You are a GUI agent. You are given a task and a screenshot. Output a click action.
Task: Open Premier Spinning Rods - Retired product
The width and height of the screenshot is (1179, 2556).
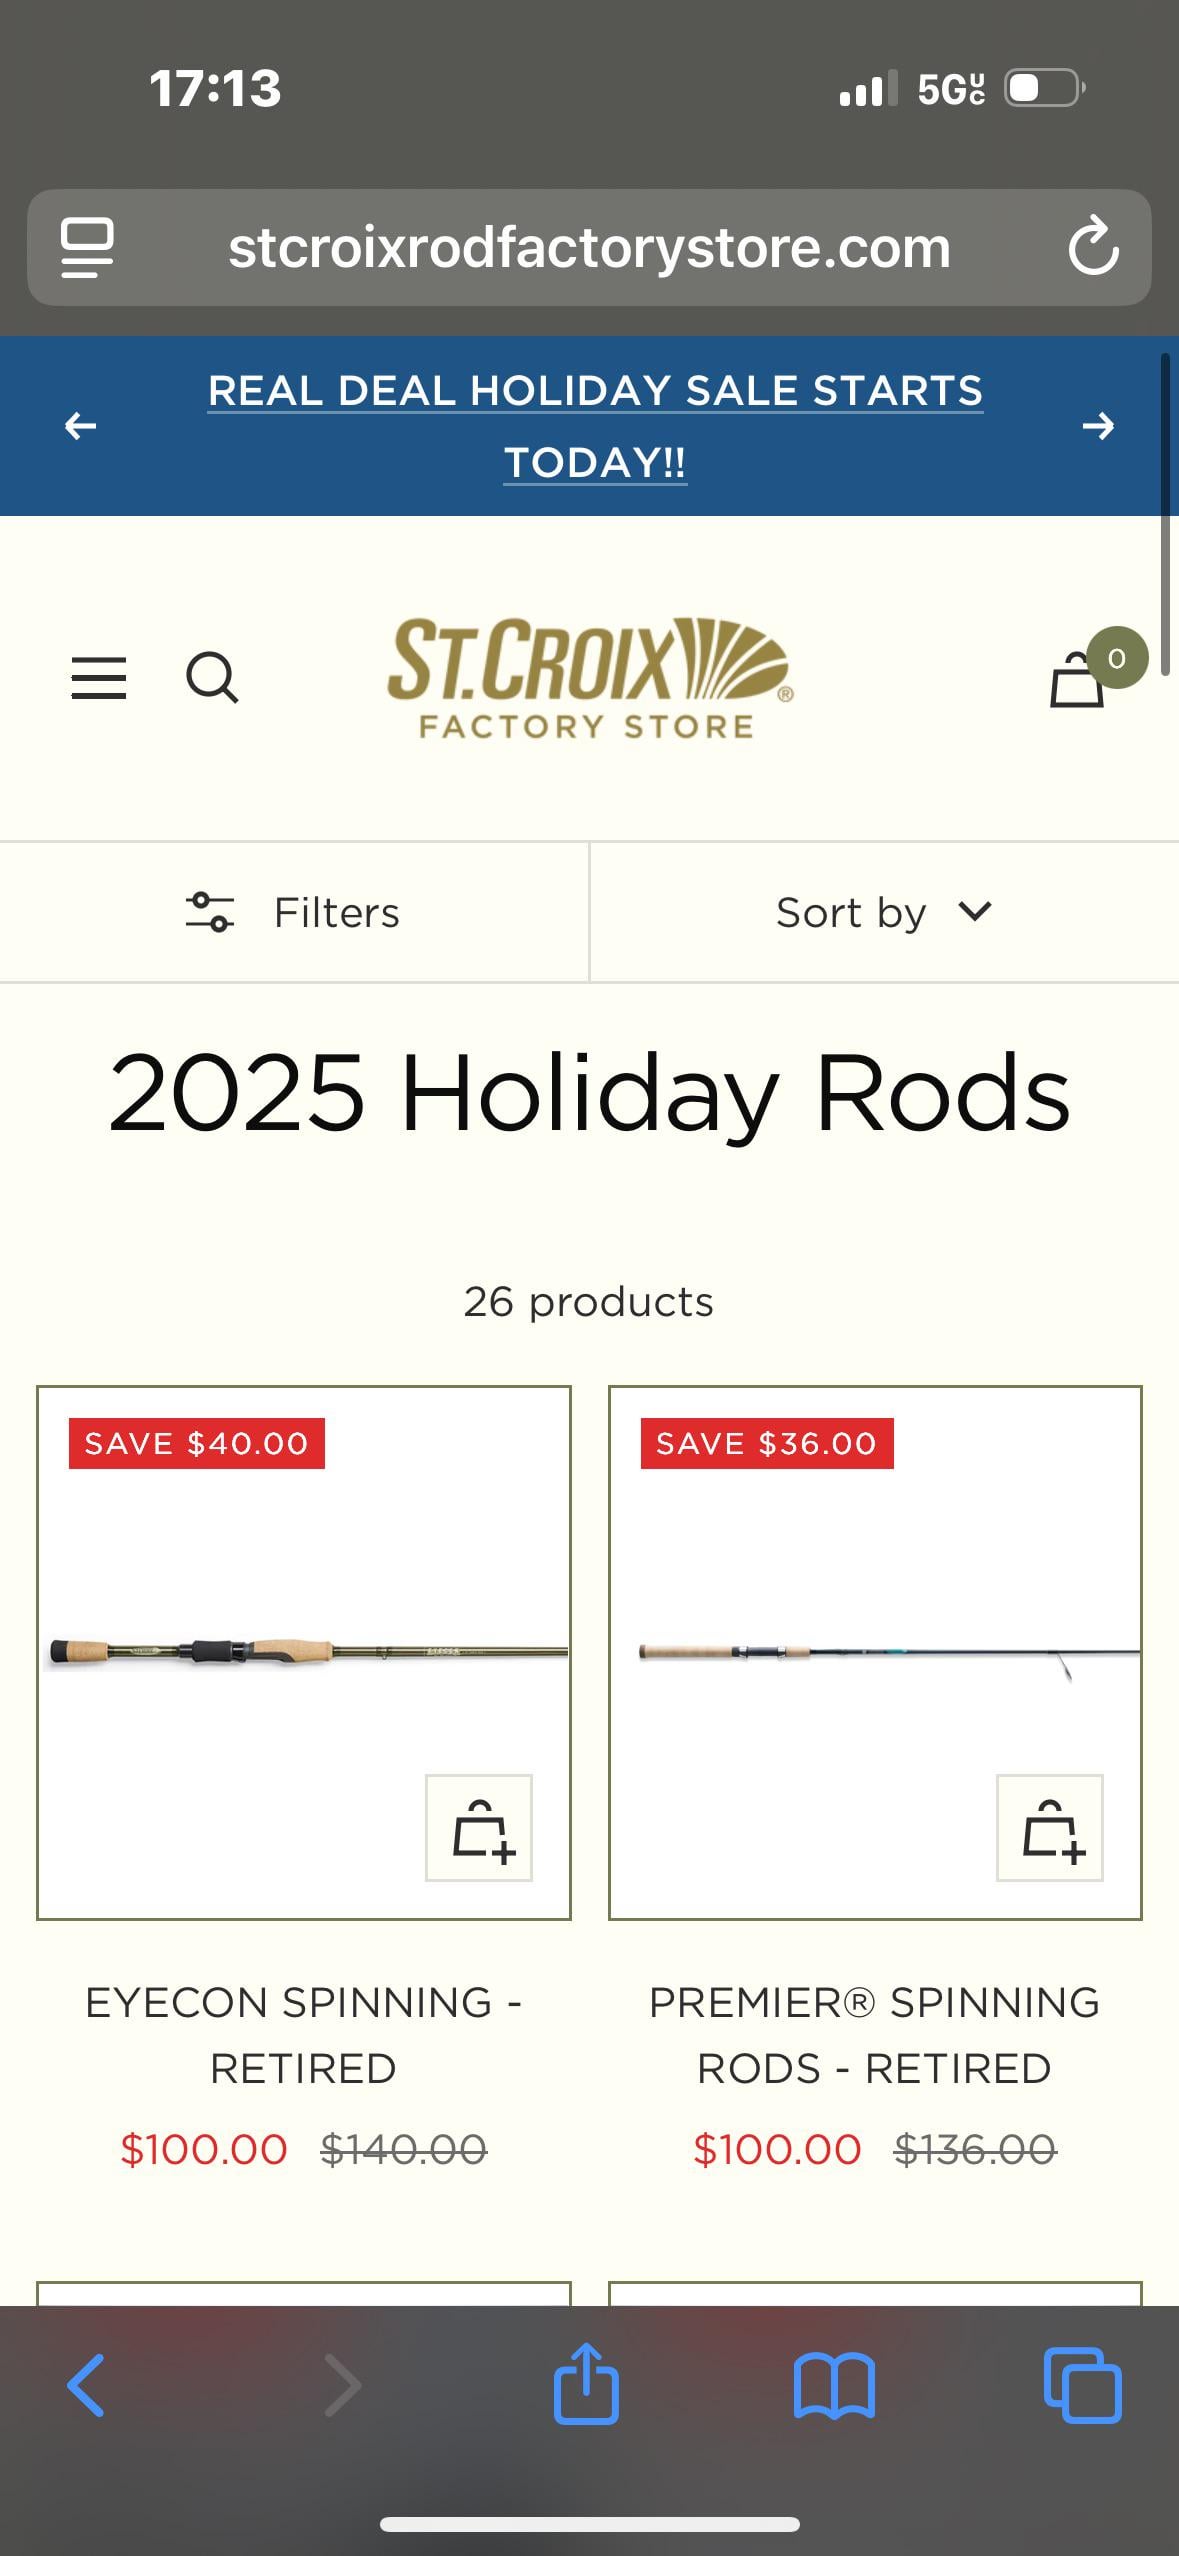pyautogui.click(x=874, y=2035)
